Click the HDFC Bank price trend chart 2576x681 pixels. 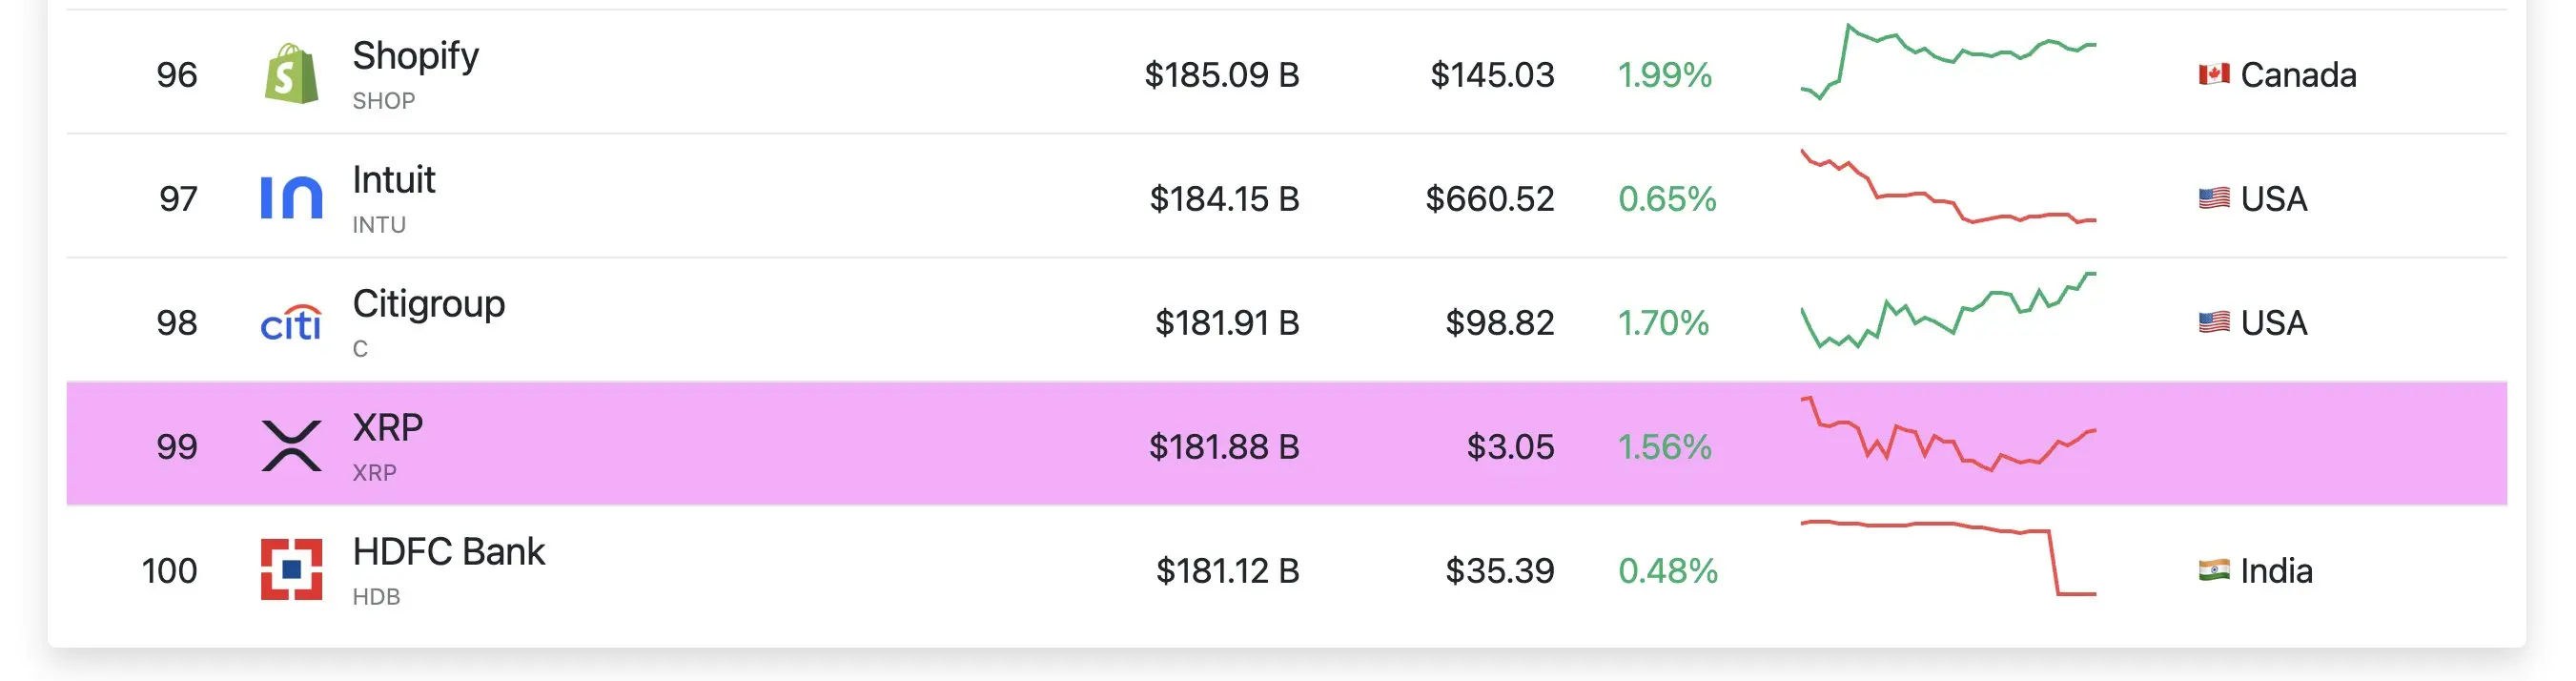1948,558
